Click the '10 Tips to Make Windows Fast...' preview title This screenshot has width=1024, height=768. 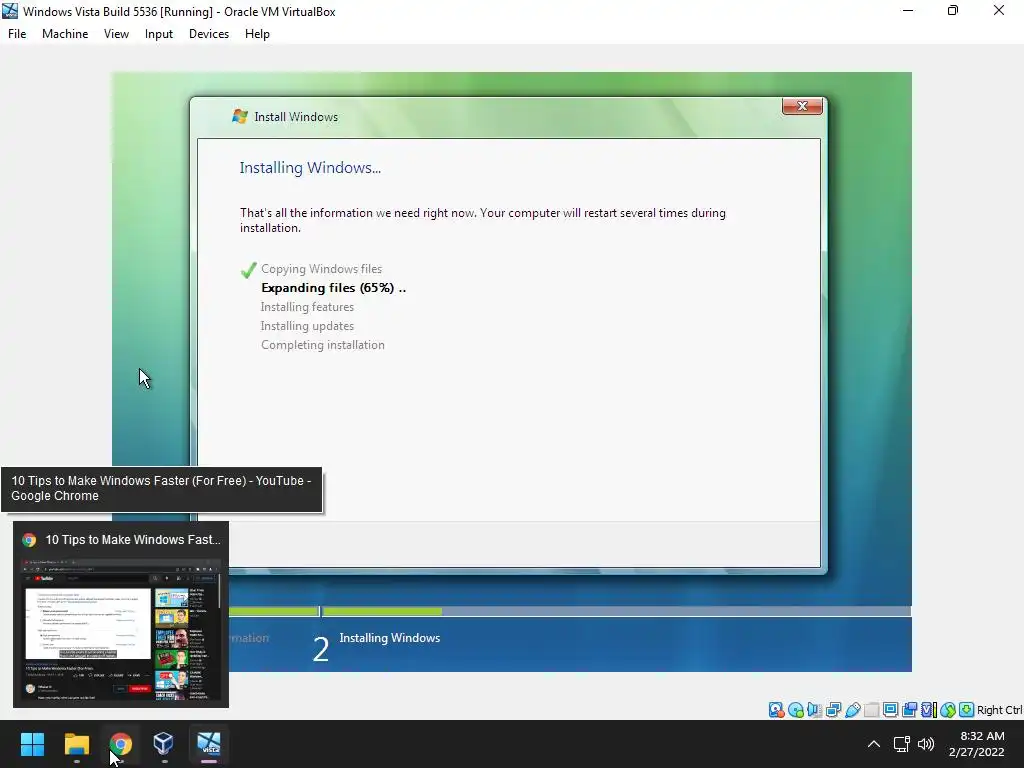[133, 540]
